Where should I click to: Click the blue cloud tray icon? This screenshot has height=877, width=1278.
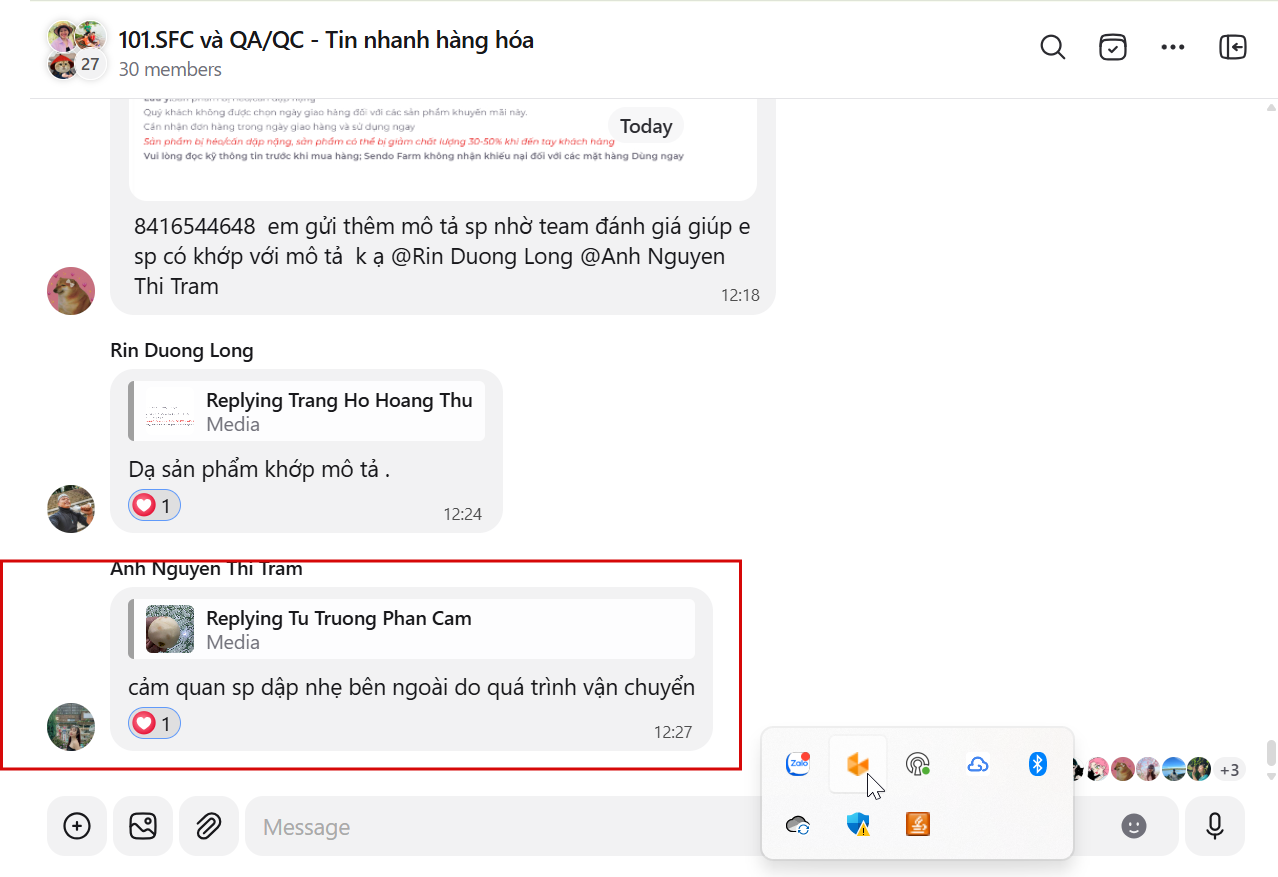click(978, 765)
